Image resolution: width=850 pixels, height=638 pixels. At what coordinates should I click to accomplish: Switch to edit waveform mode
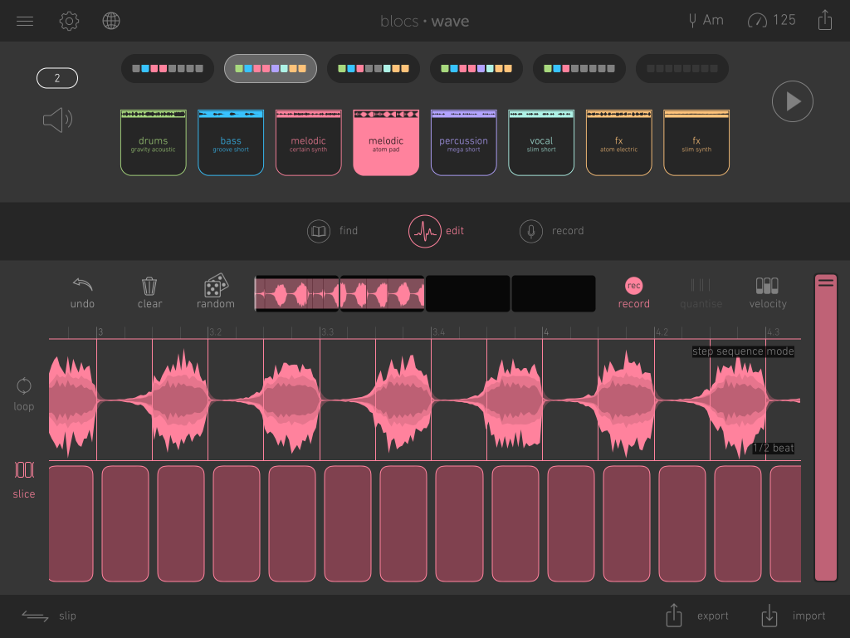424,231
